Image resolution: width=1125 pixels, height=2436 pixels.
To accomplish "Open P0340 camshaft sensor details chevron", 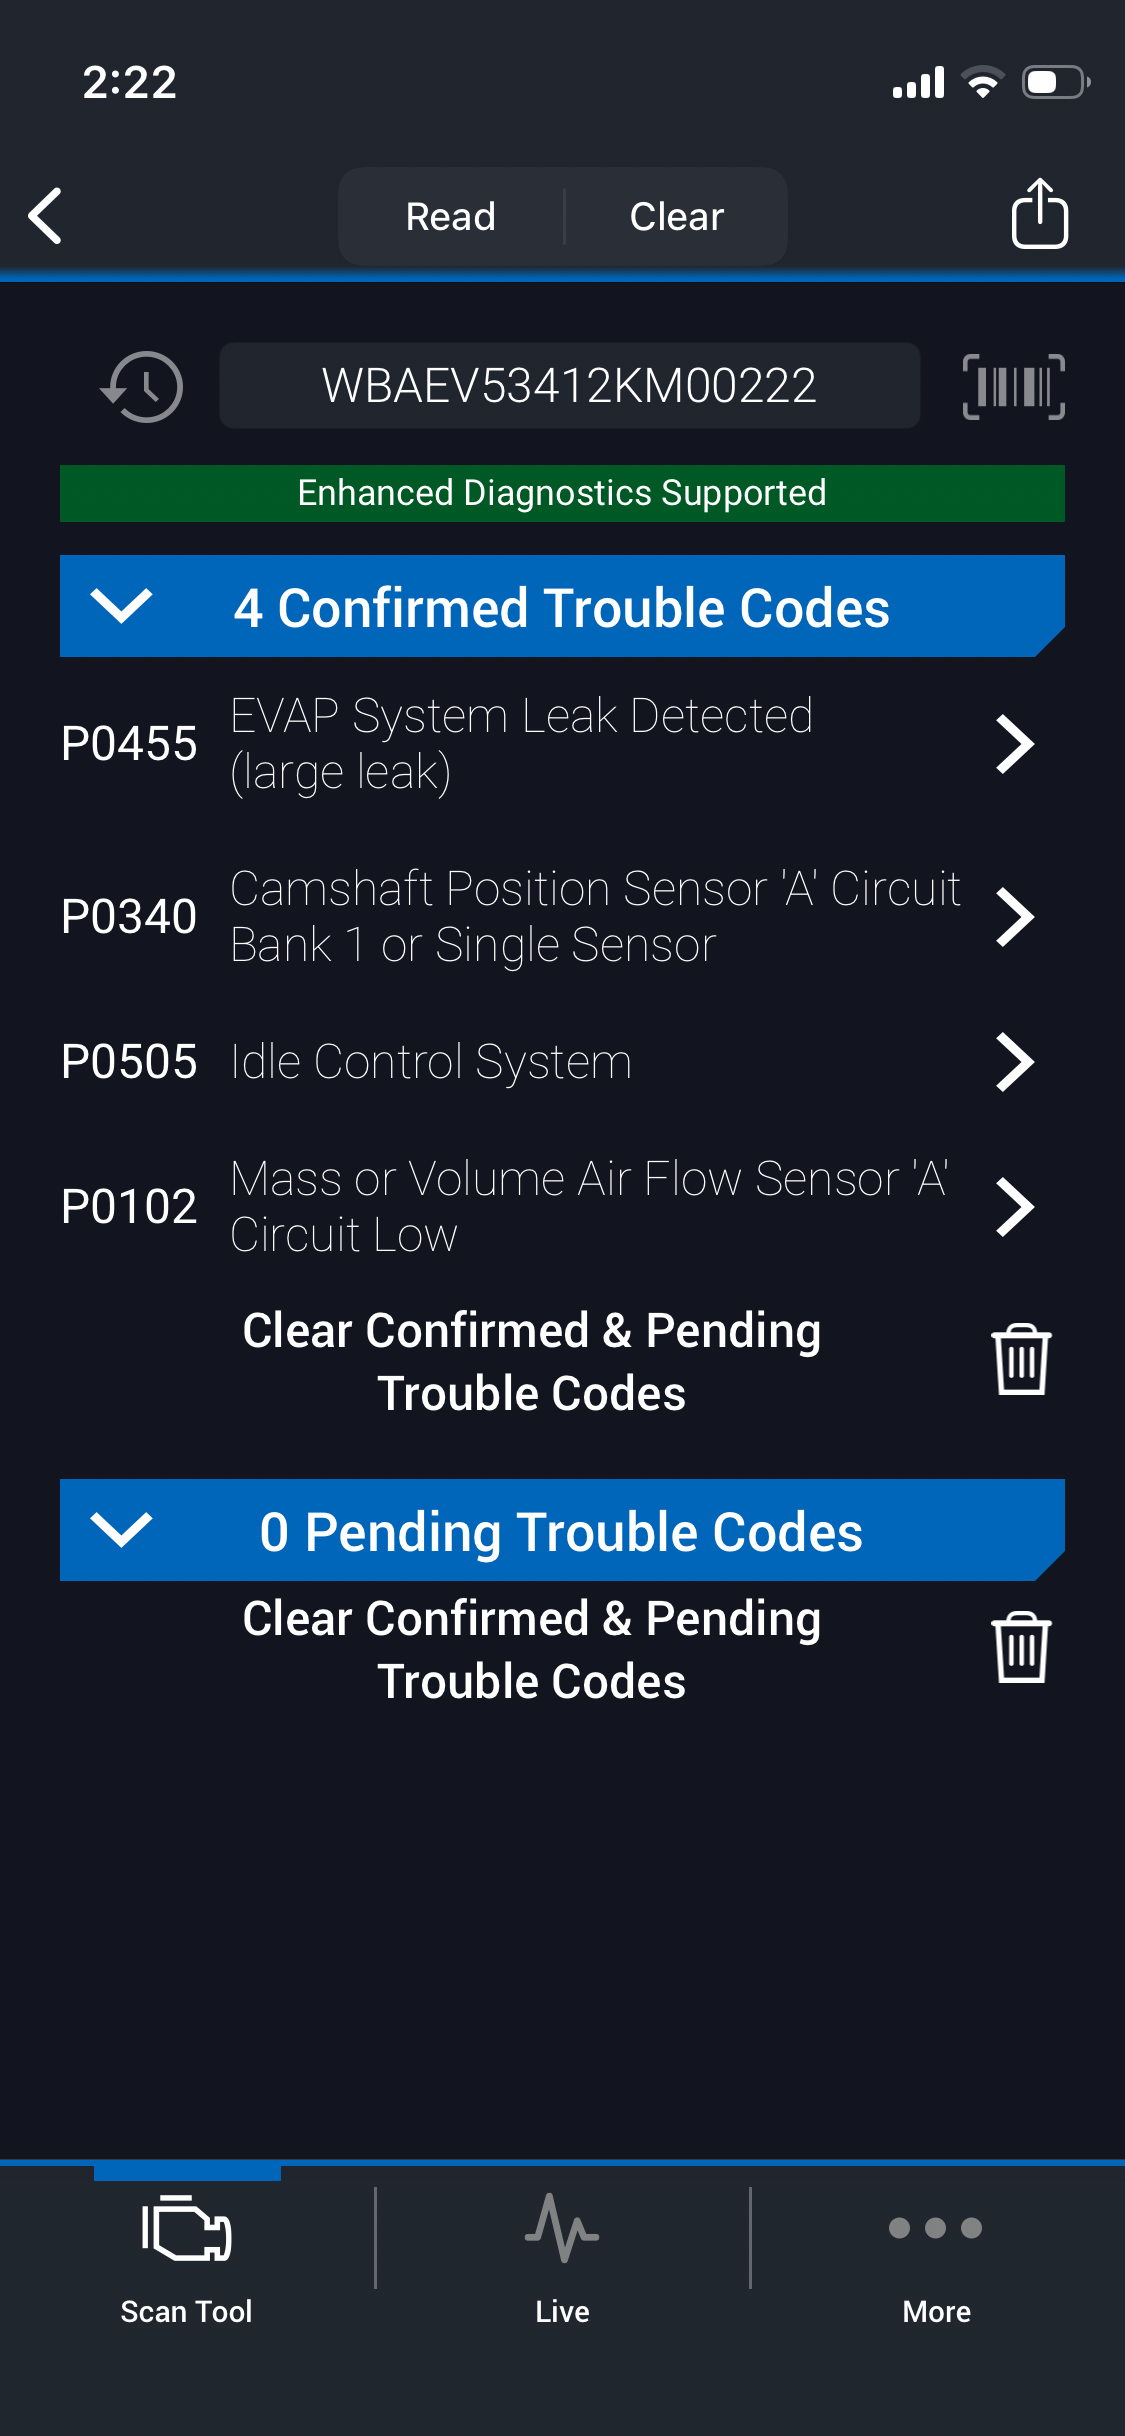I will 1014,917.
